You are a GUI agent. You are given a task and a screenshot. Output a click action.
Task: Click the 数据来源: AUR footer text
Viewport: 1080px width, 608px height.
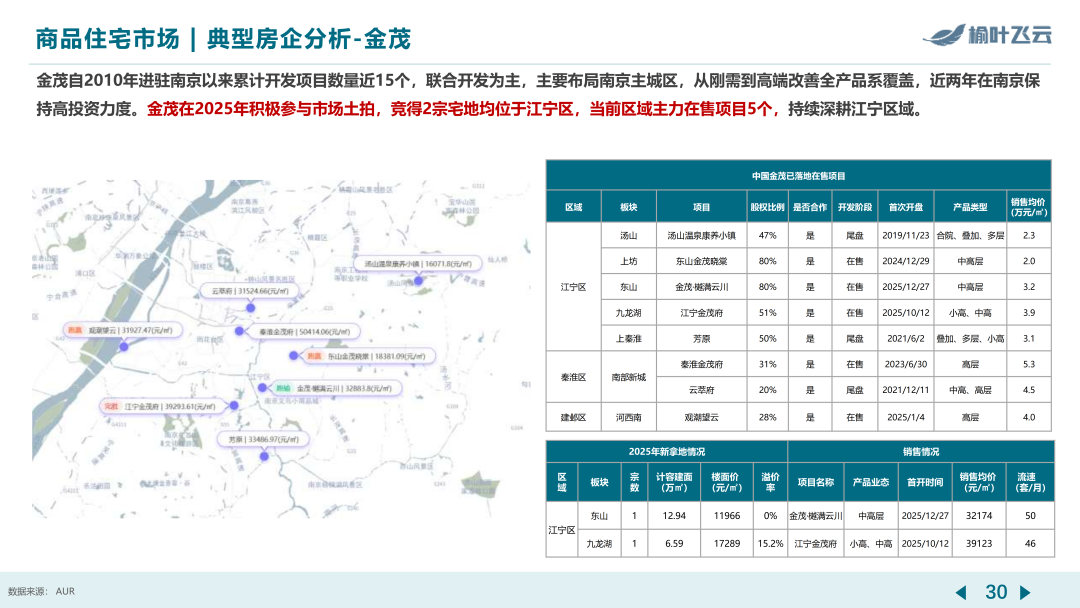(x=41, y=591)
